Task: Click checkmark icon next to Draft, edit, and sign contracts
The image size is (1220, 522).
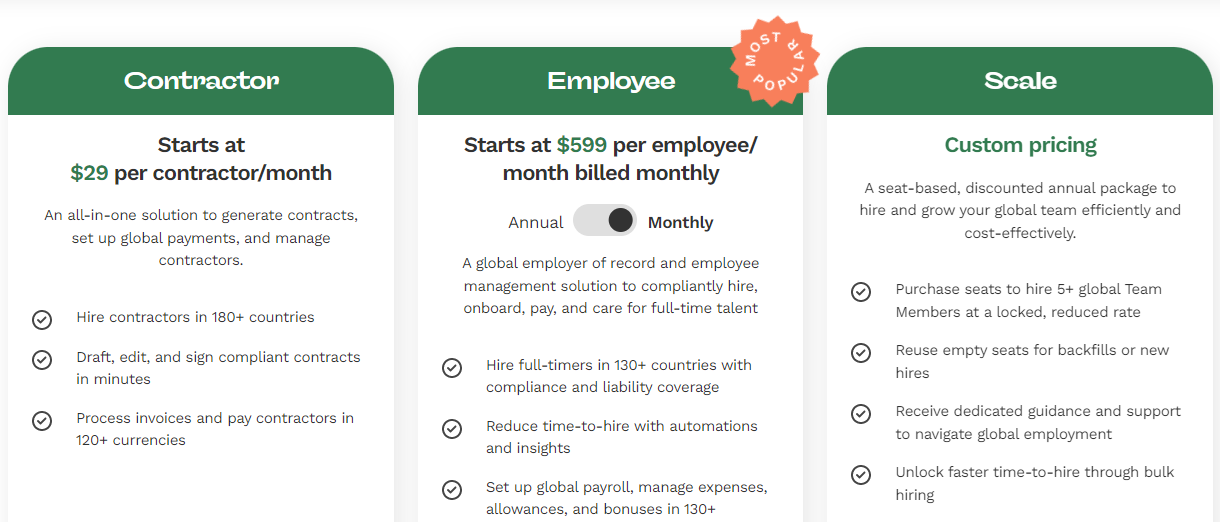Action: (42, 360)
